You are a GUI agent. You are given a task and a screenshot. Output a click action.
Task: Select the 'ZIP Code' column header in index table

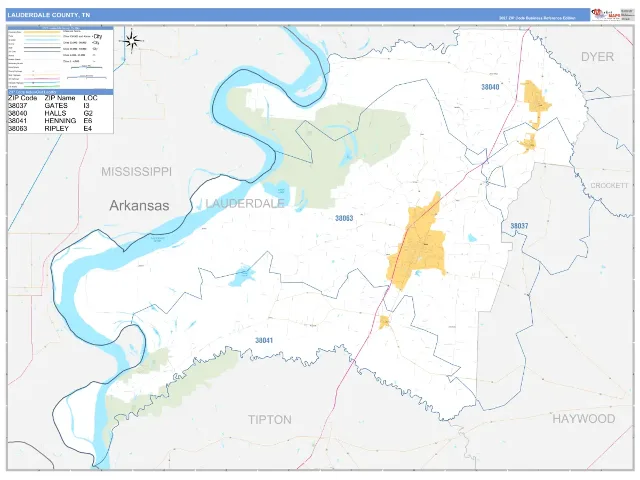(22, 98)
